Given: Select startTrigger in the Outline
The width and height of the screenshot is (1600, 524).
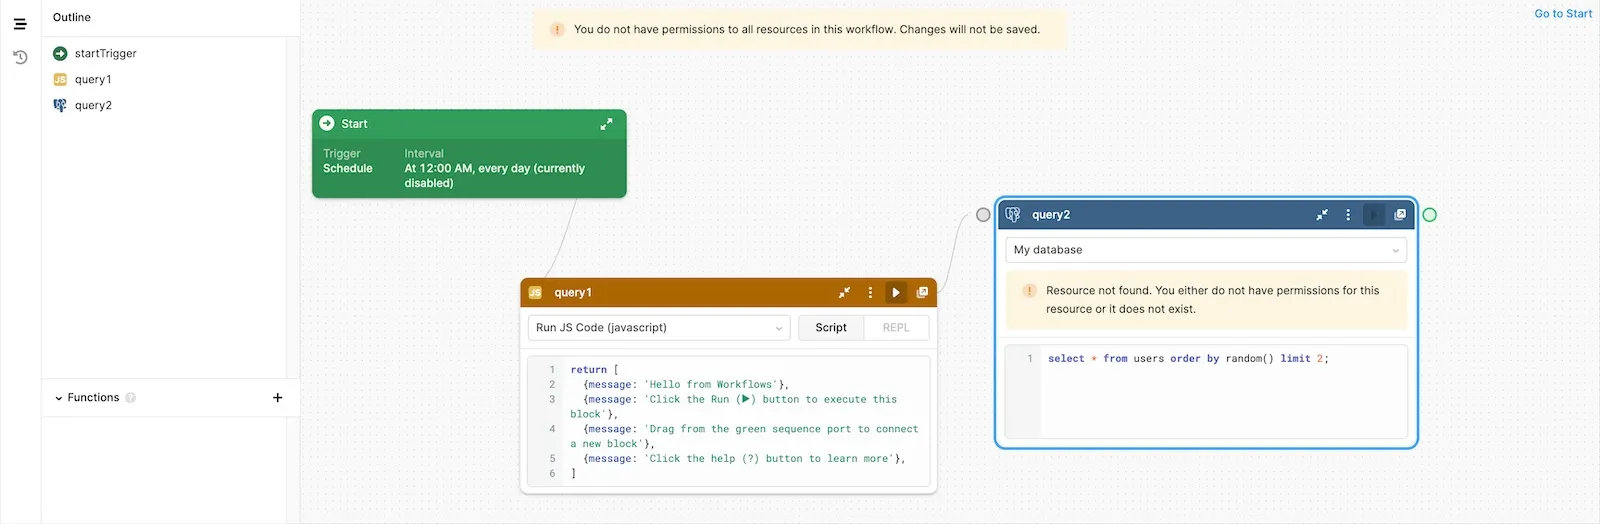Looking at the screenshot, I should (105, 54).
